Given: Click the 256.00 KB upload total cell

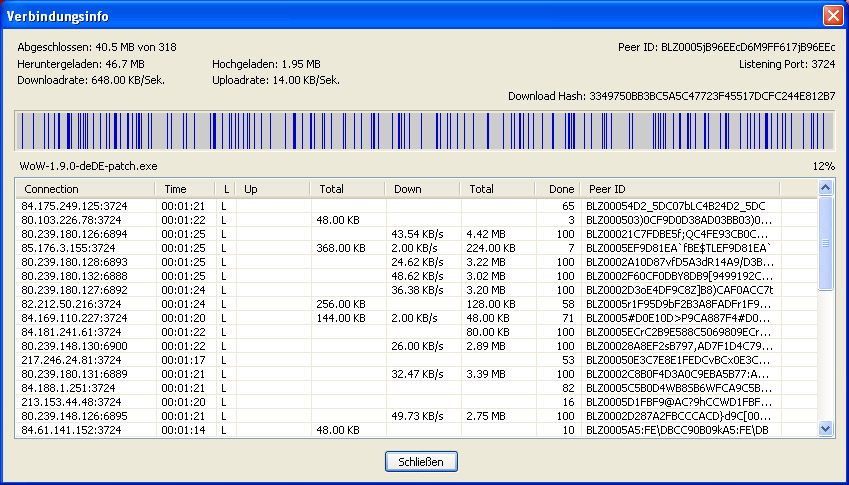Looking at the screenshot, I should click(341, 304).
